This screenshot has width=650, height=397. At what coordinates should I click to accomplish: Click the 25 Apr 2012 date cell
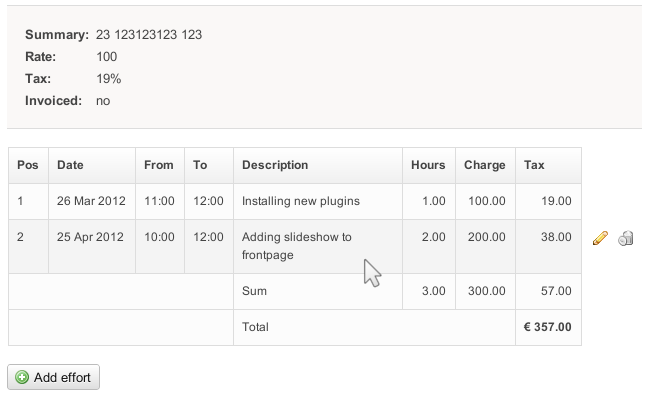click(x=92, y=246)
